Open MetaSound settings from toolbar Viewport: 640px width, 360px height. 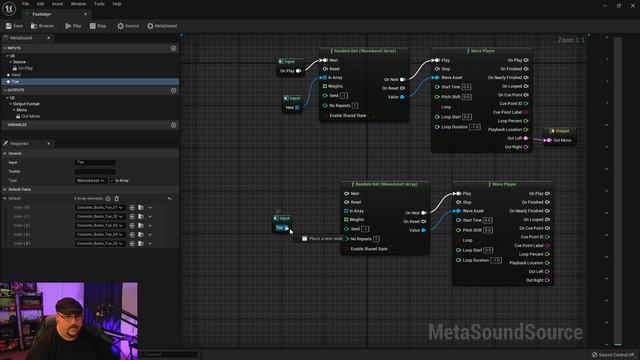click(x=162, y=26)
